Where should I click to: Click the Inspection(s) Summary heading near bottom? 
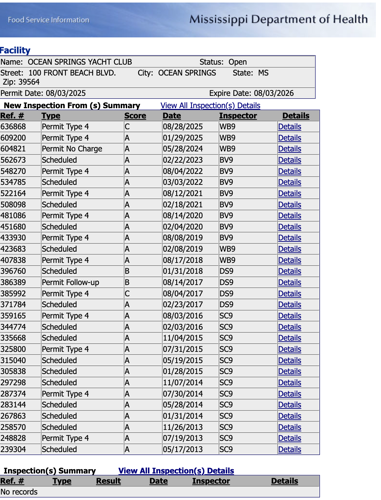[x=50, y=471]
